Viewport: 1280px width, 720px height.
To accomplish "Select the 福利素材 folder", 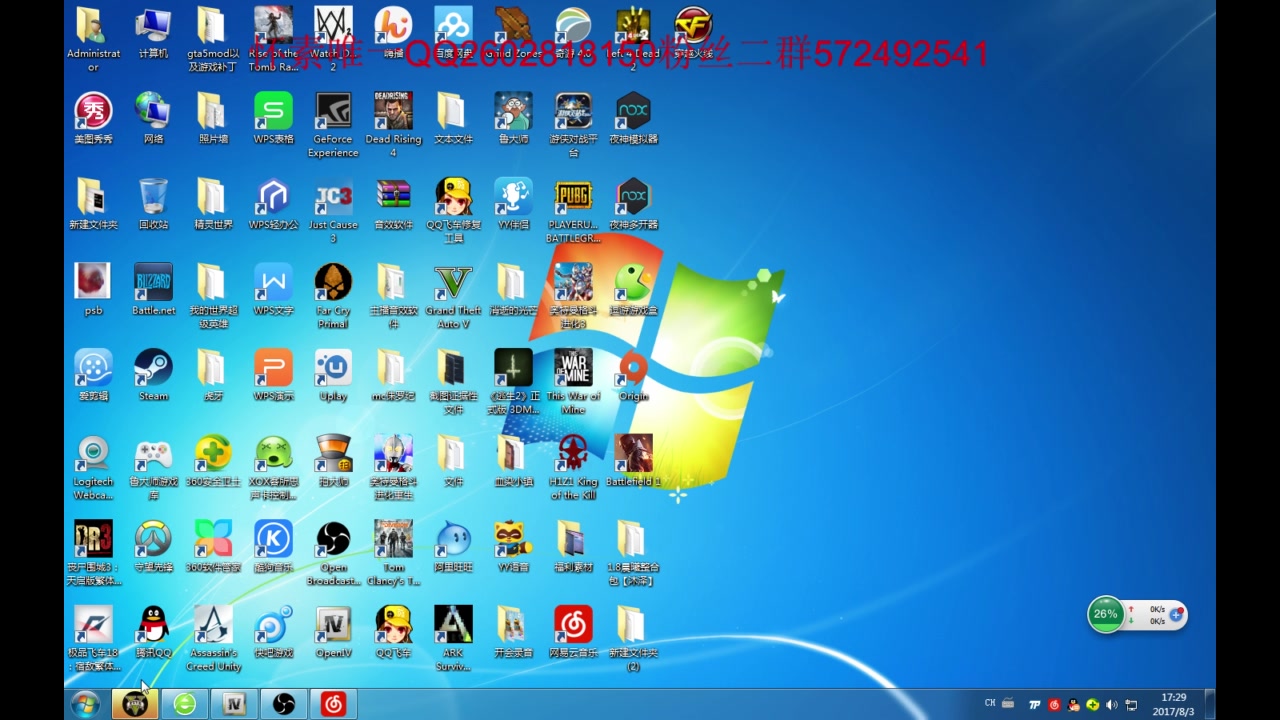I will pyautogui.click(x=573, y=546).
